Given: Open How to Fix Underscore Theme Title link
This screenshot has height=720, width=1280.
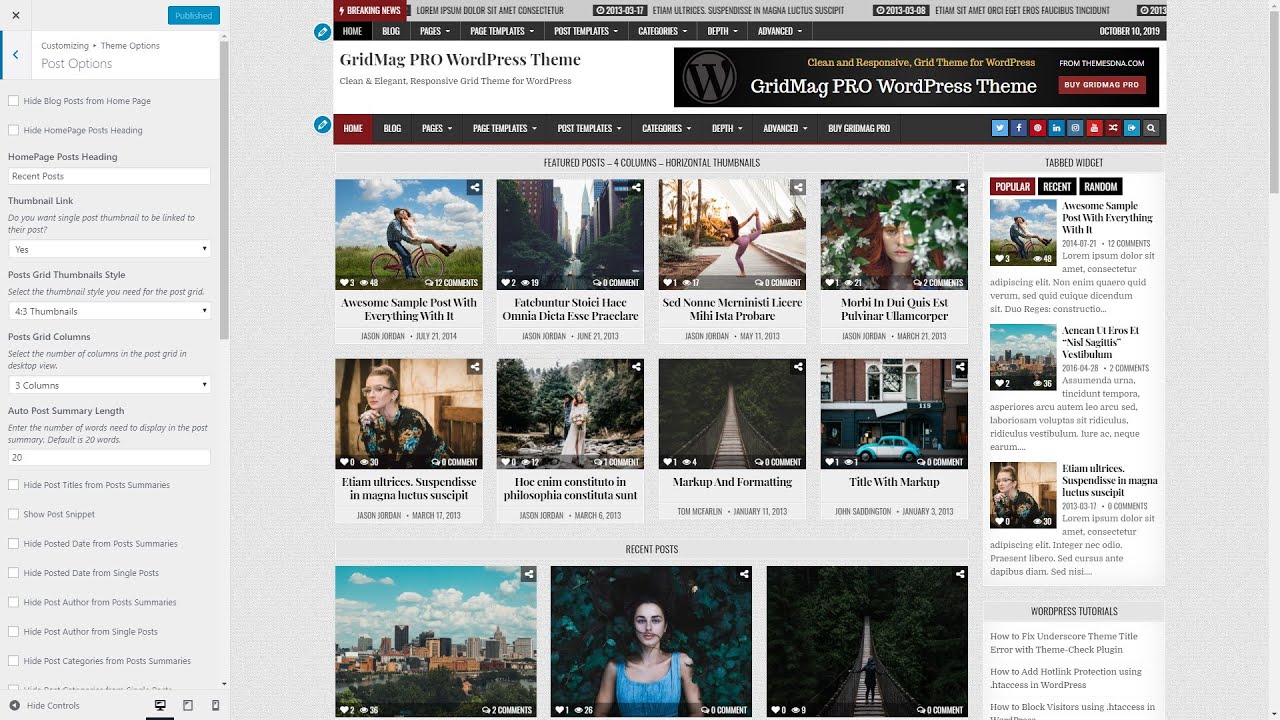Looking at the screenshot, I should coord(1064,642).
